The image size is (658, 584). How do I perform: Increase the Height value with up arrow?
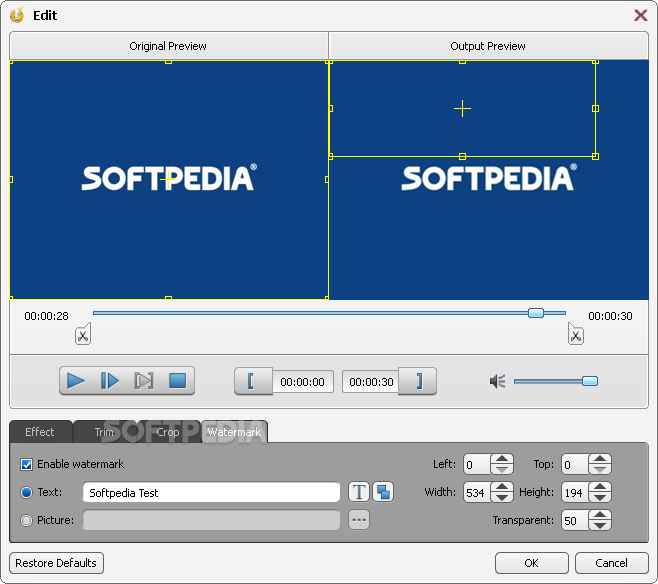pyautogui.click(x=600, y=487)
